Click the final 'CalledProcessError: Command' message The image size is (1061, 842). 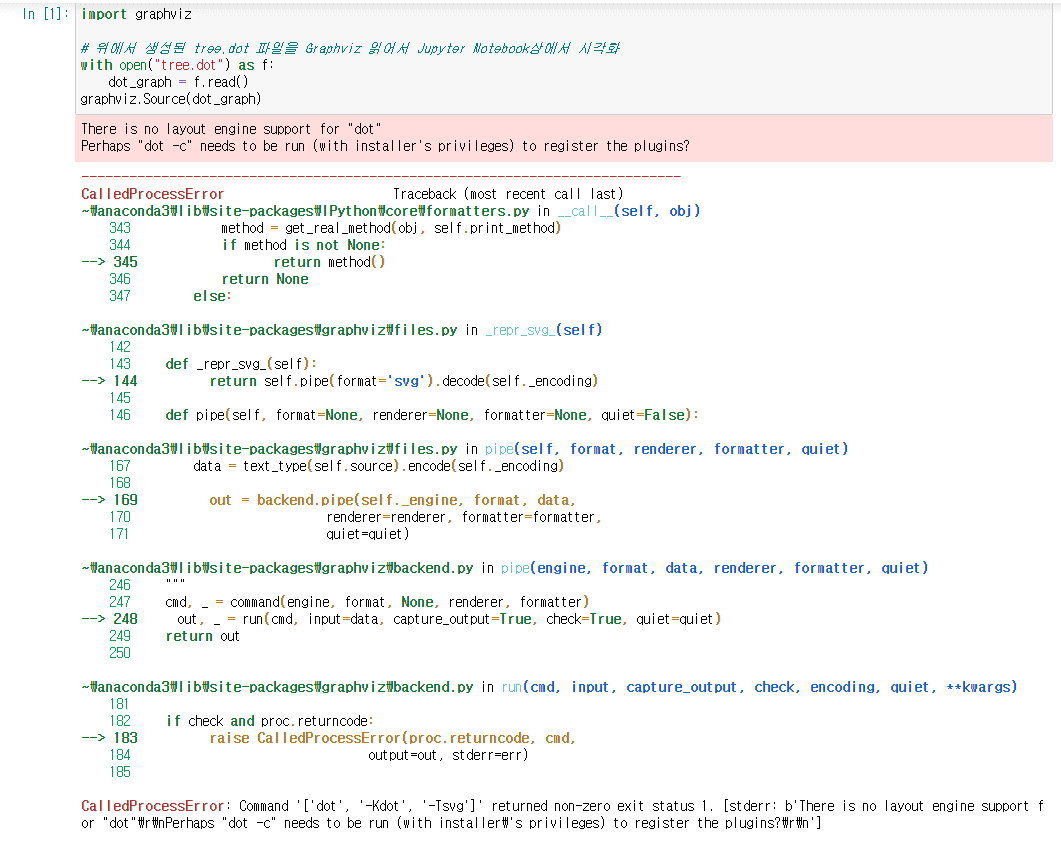pos(562,815)
